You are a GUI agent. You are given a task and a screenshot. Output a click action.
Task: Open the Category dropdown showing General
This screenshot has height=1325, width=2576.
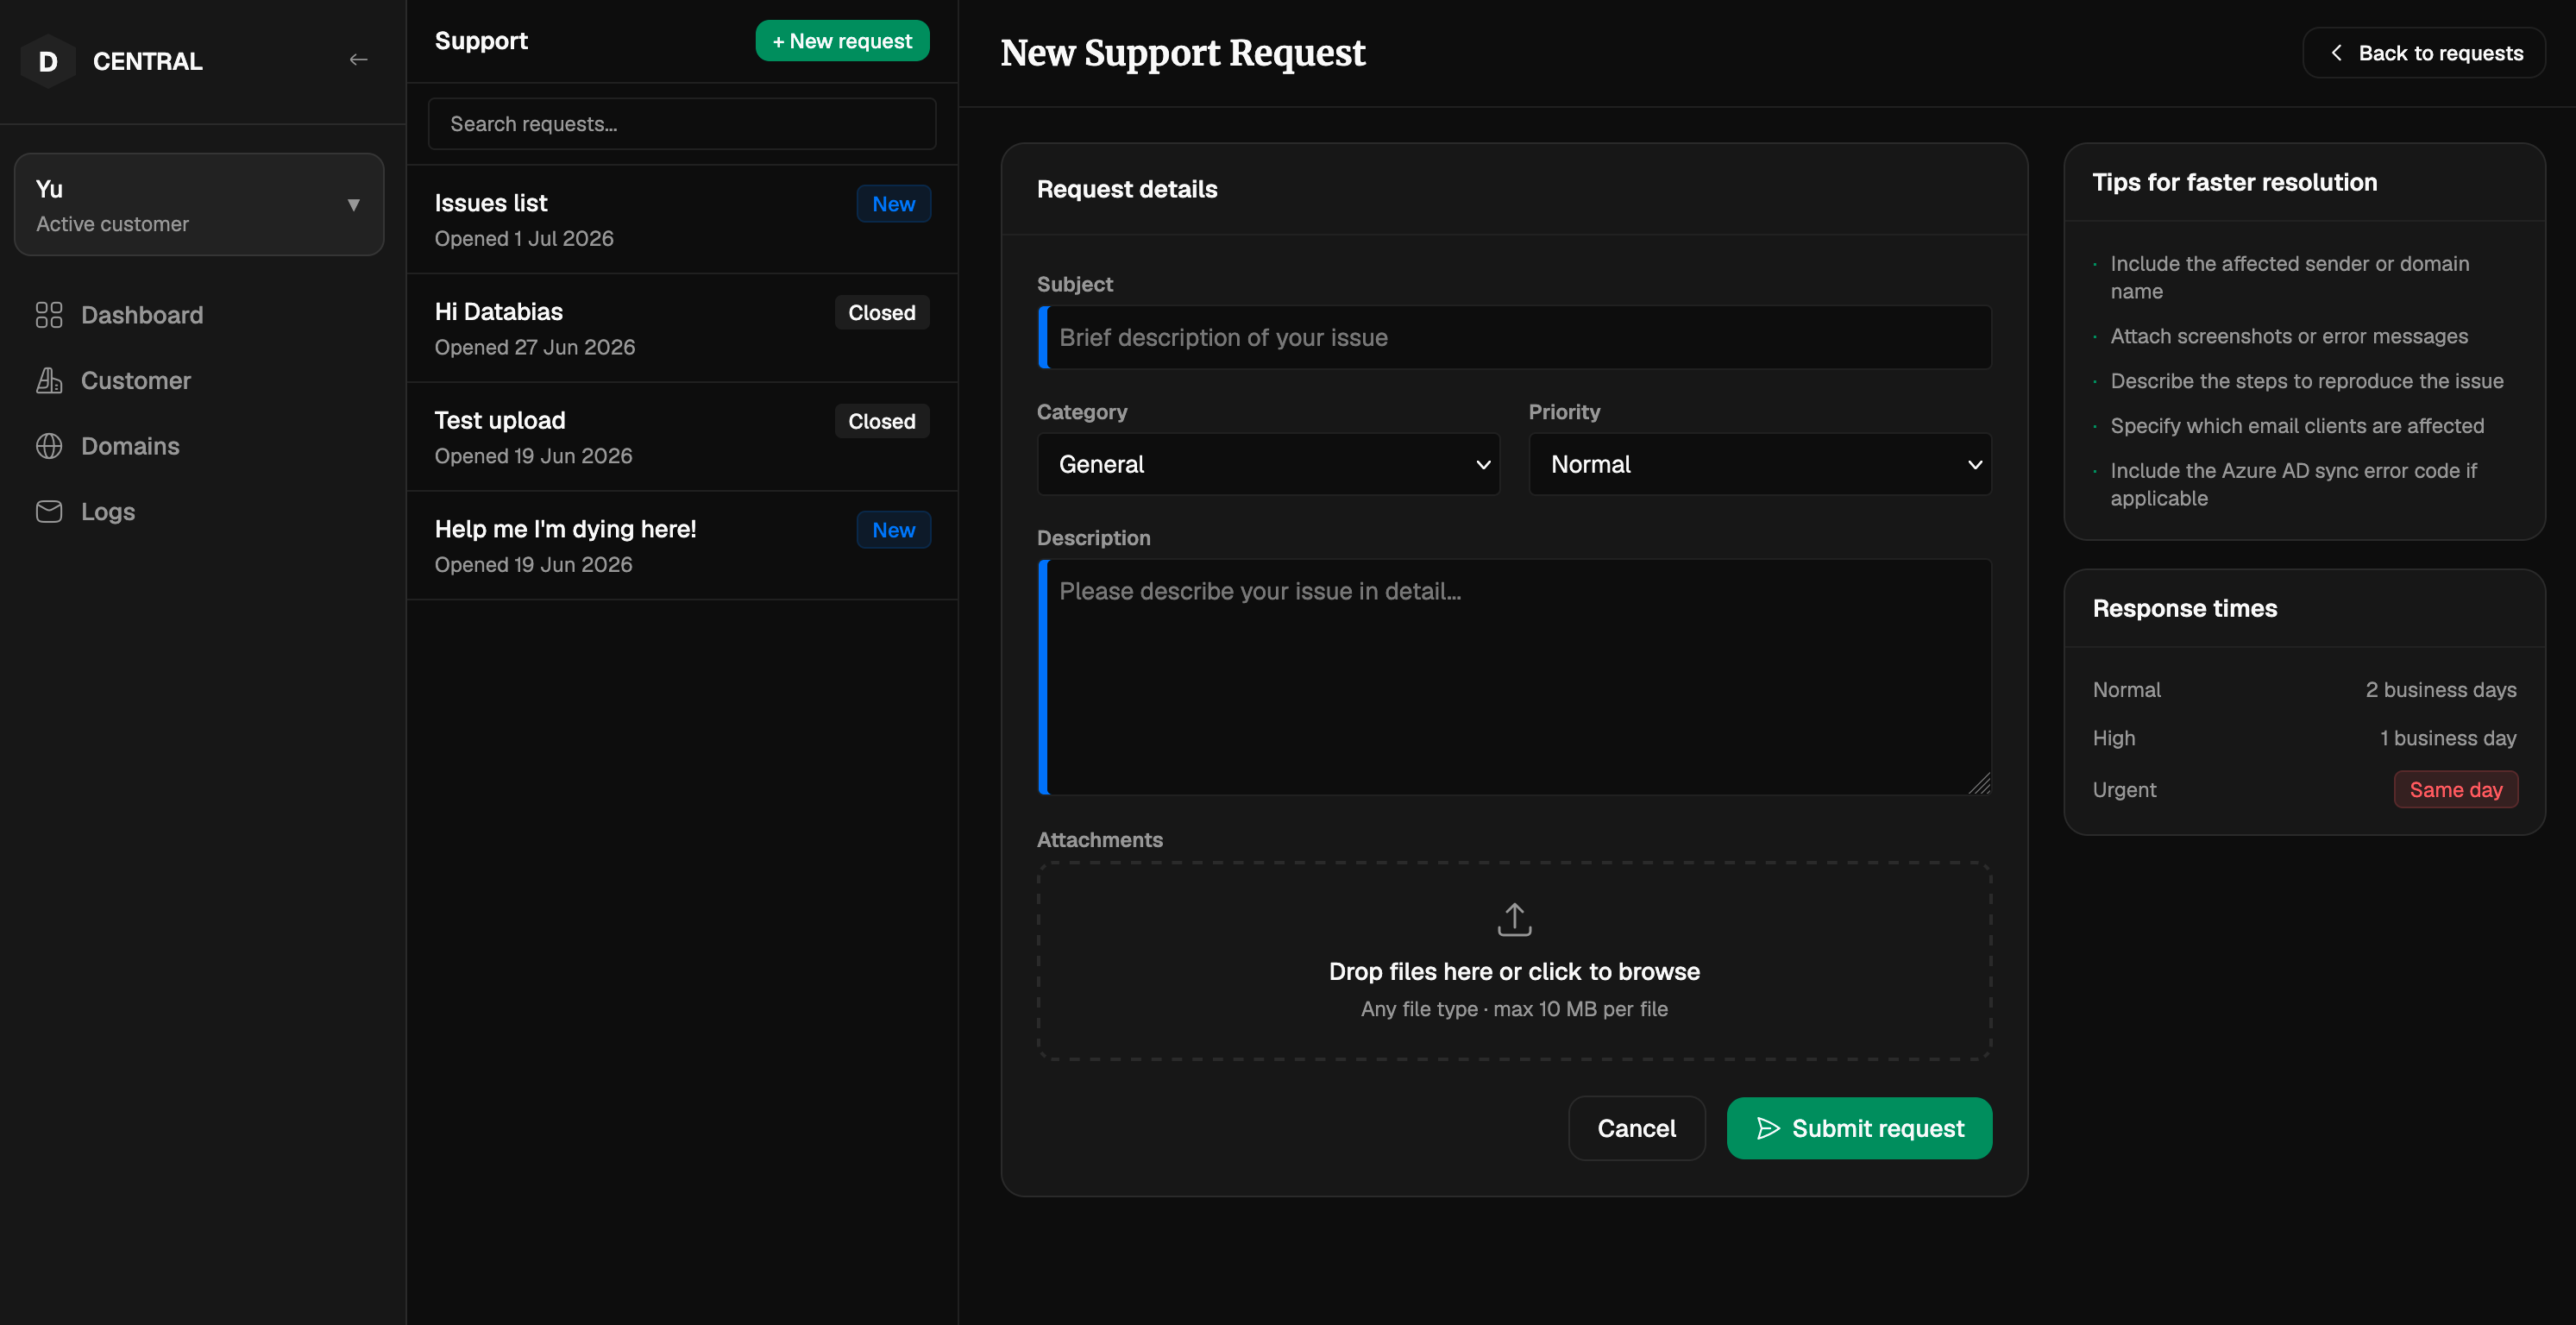coord(1268,464)
